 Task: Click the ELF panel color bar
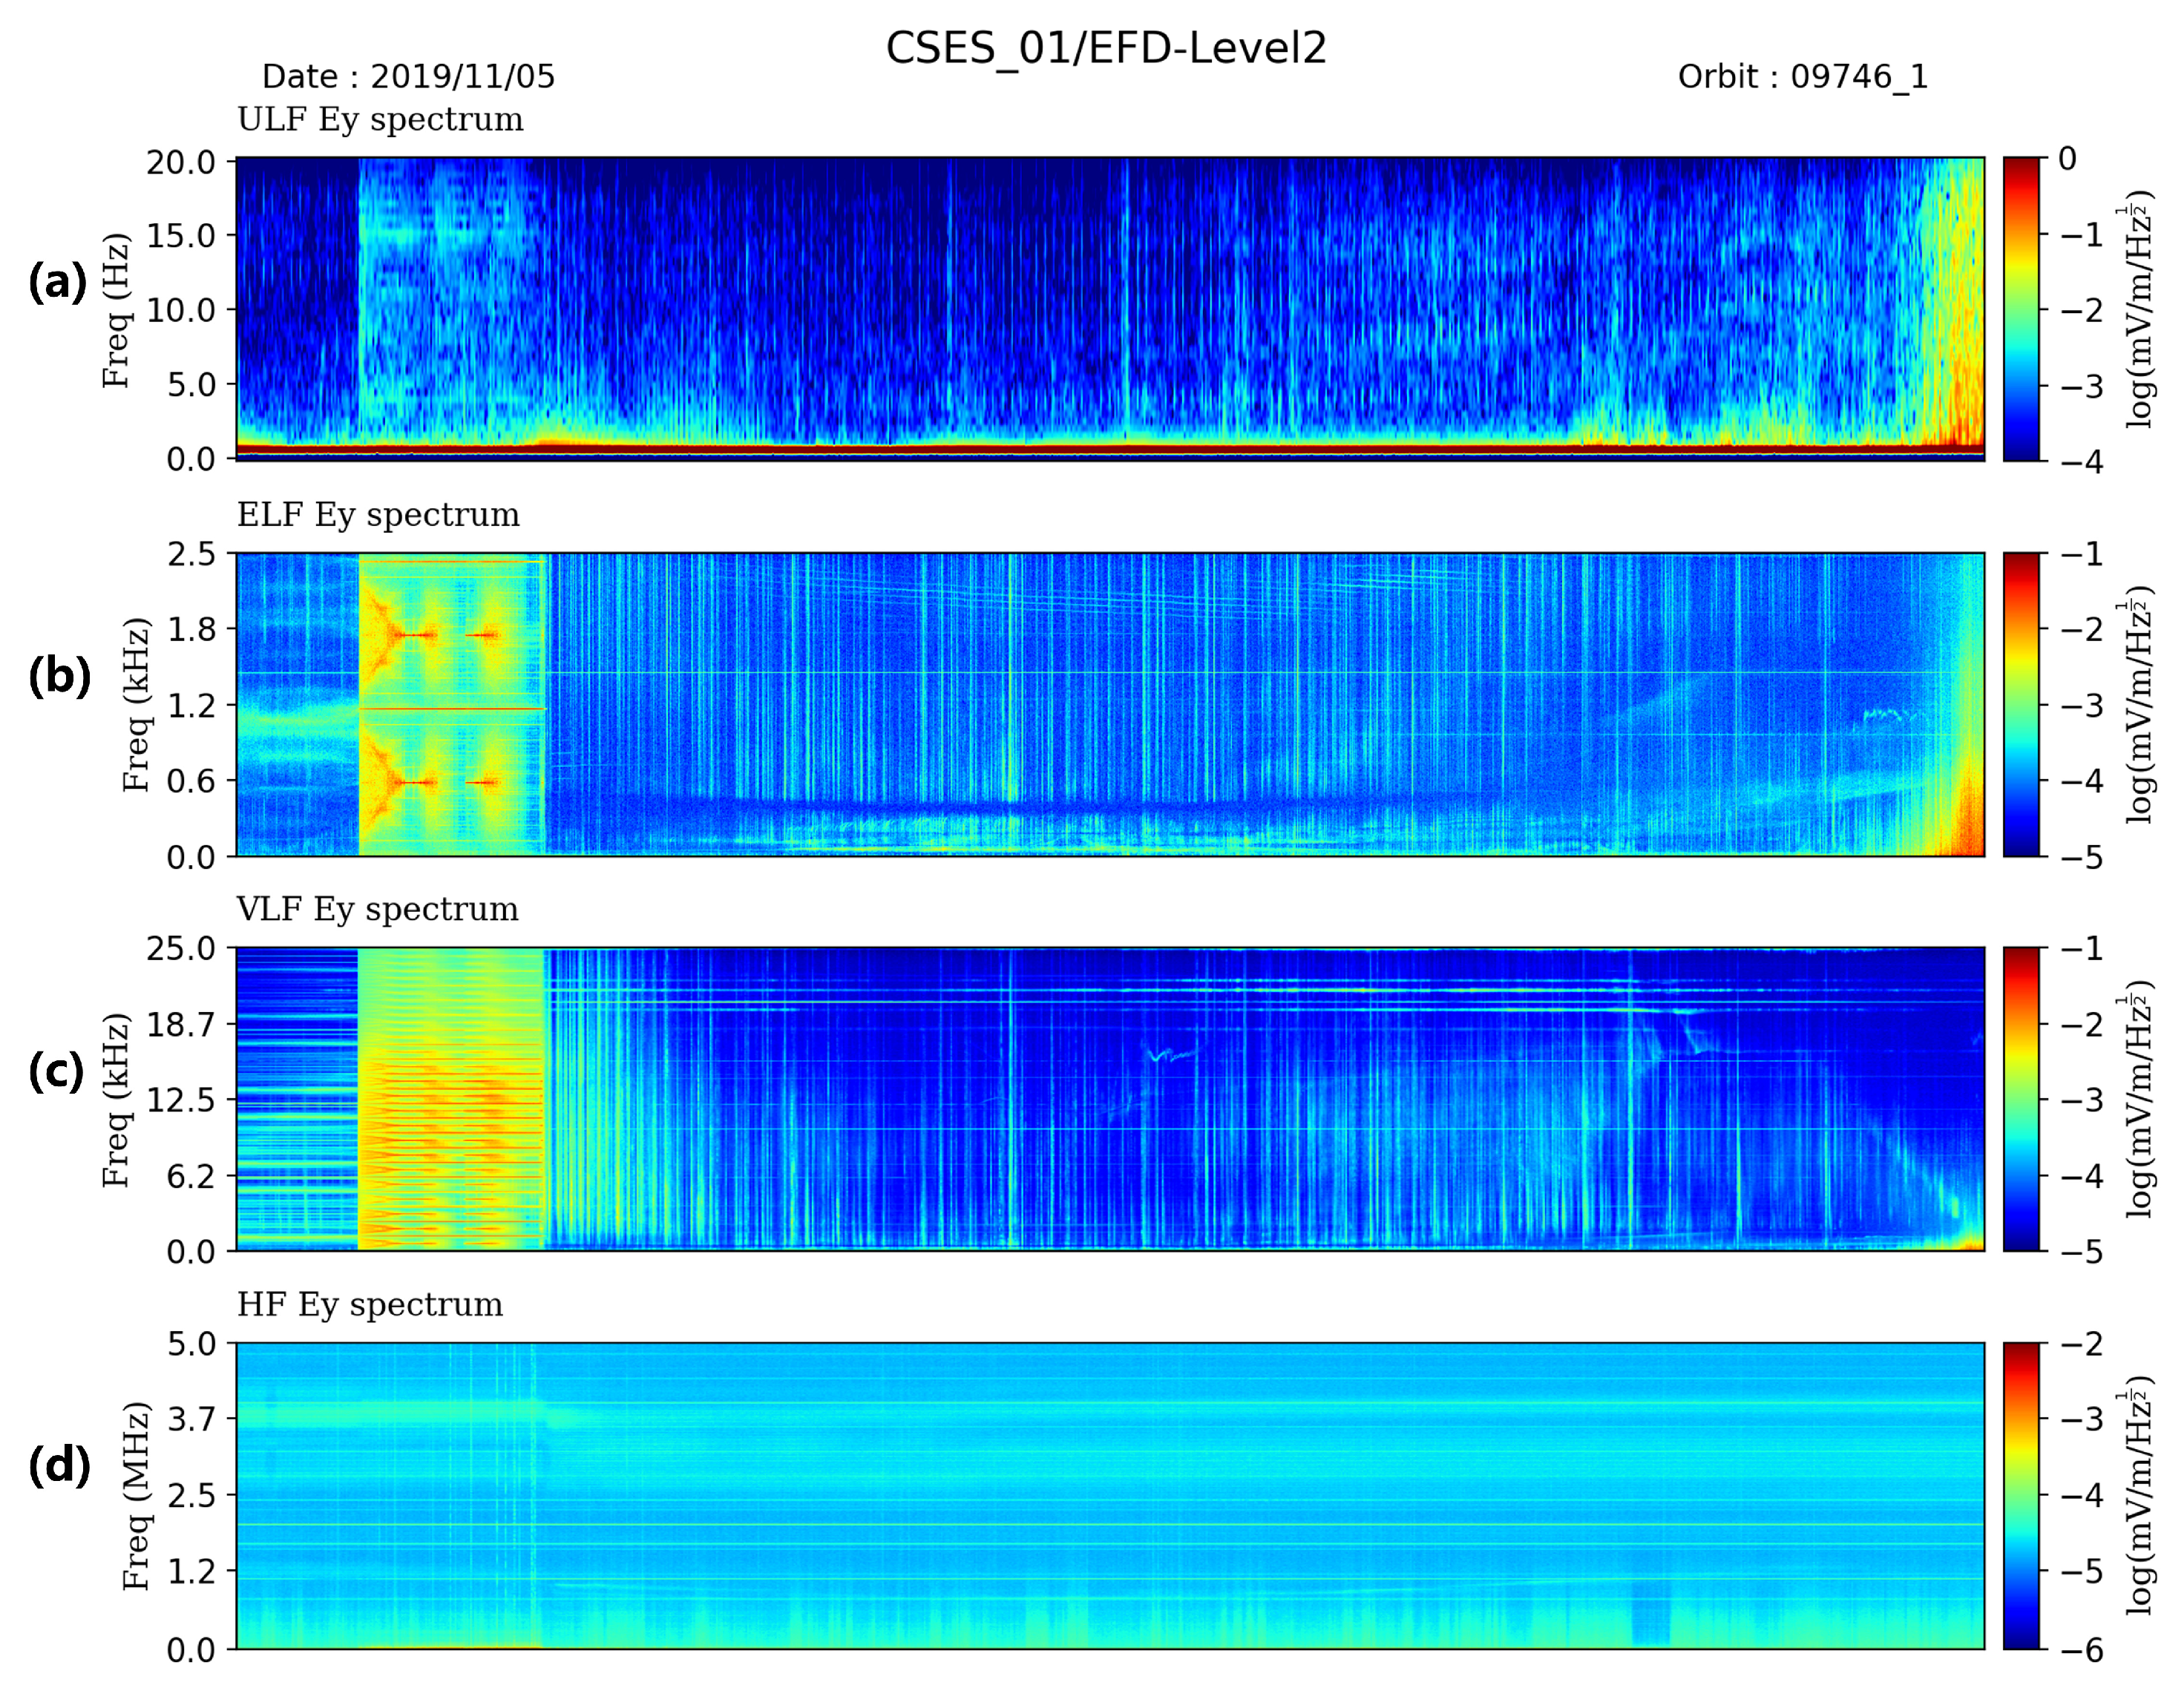click(x=2020, y=704)
